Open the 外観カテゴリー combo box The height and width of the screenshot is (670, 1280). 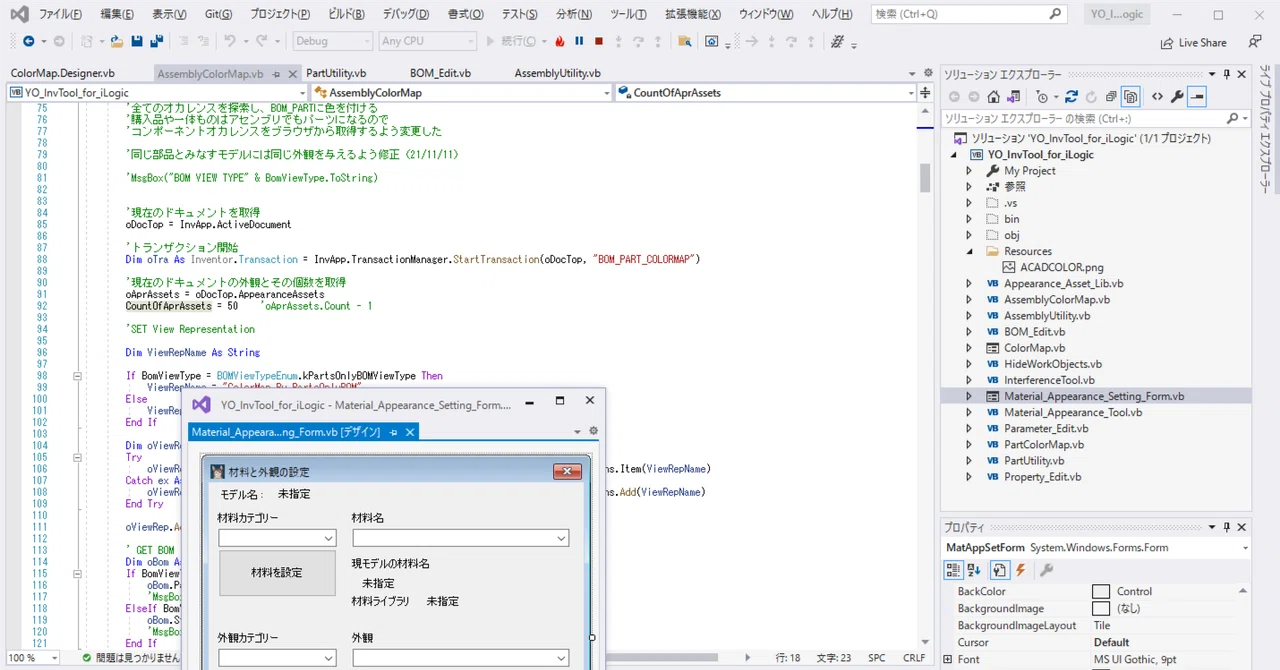(x=277, y=658)
